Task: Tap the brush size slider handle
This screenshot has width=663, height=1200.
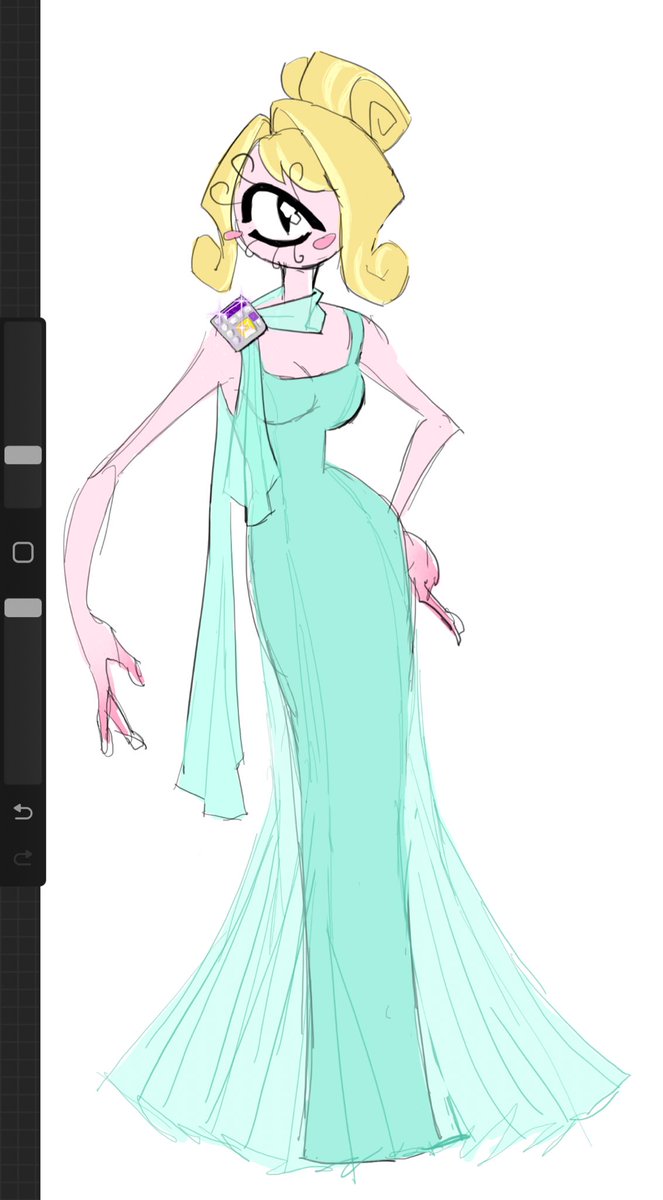Action: (x=23, y=455)
